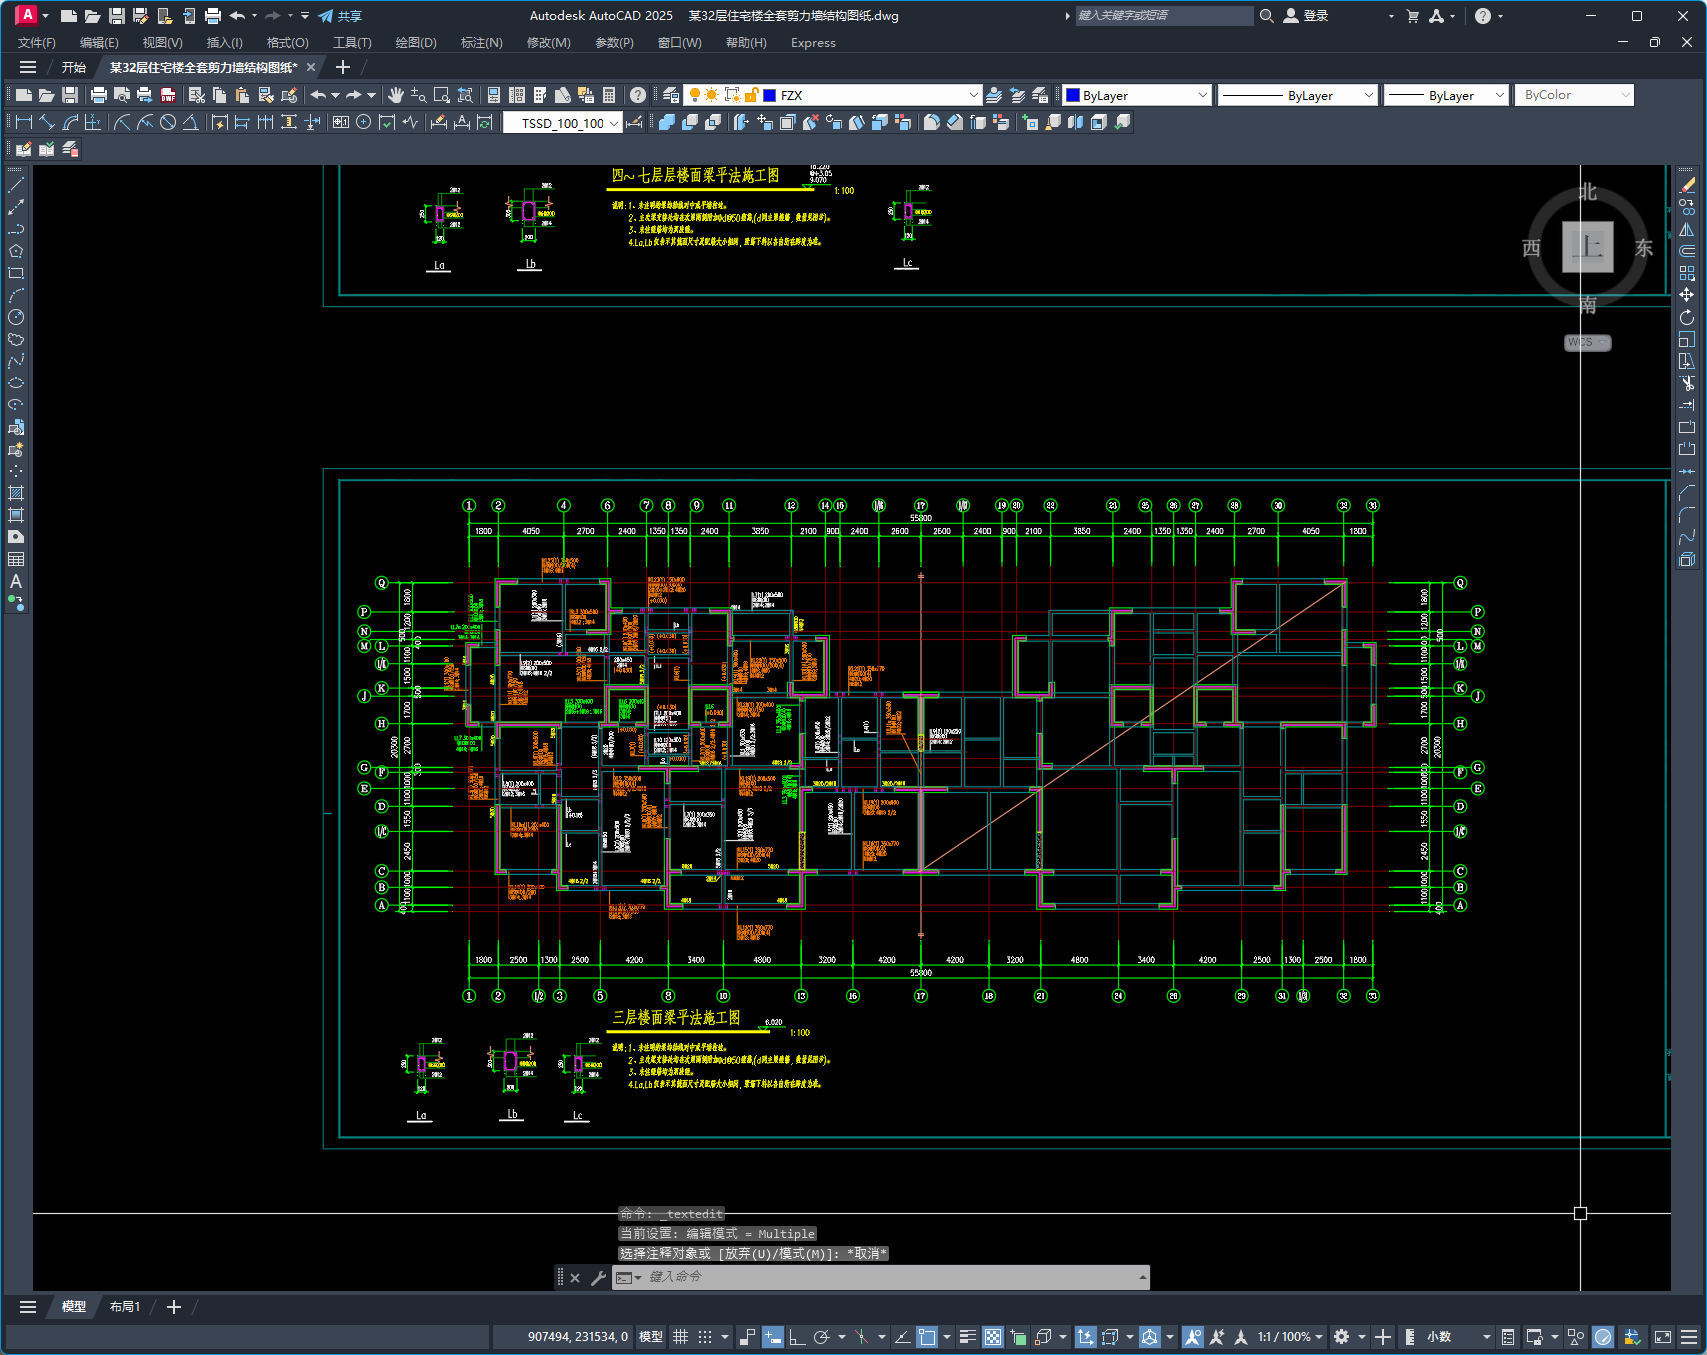
Task: Open the ByLayer color dropdown
Action: [x=1137, y=95]
